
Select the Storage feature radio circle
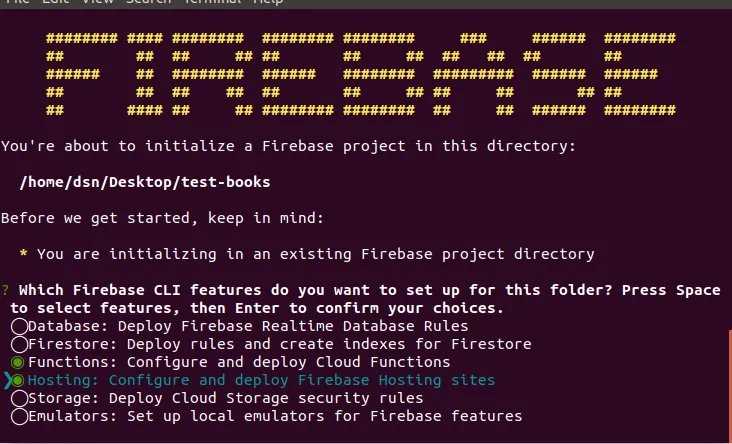coord(20,398)
